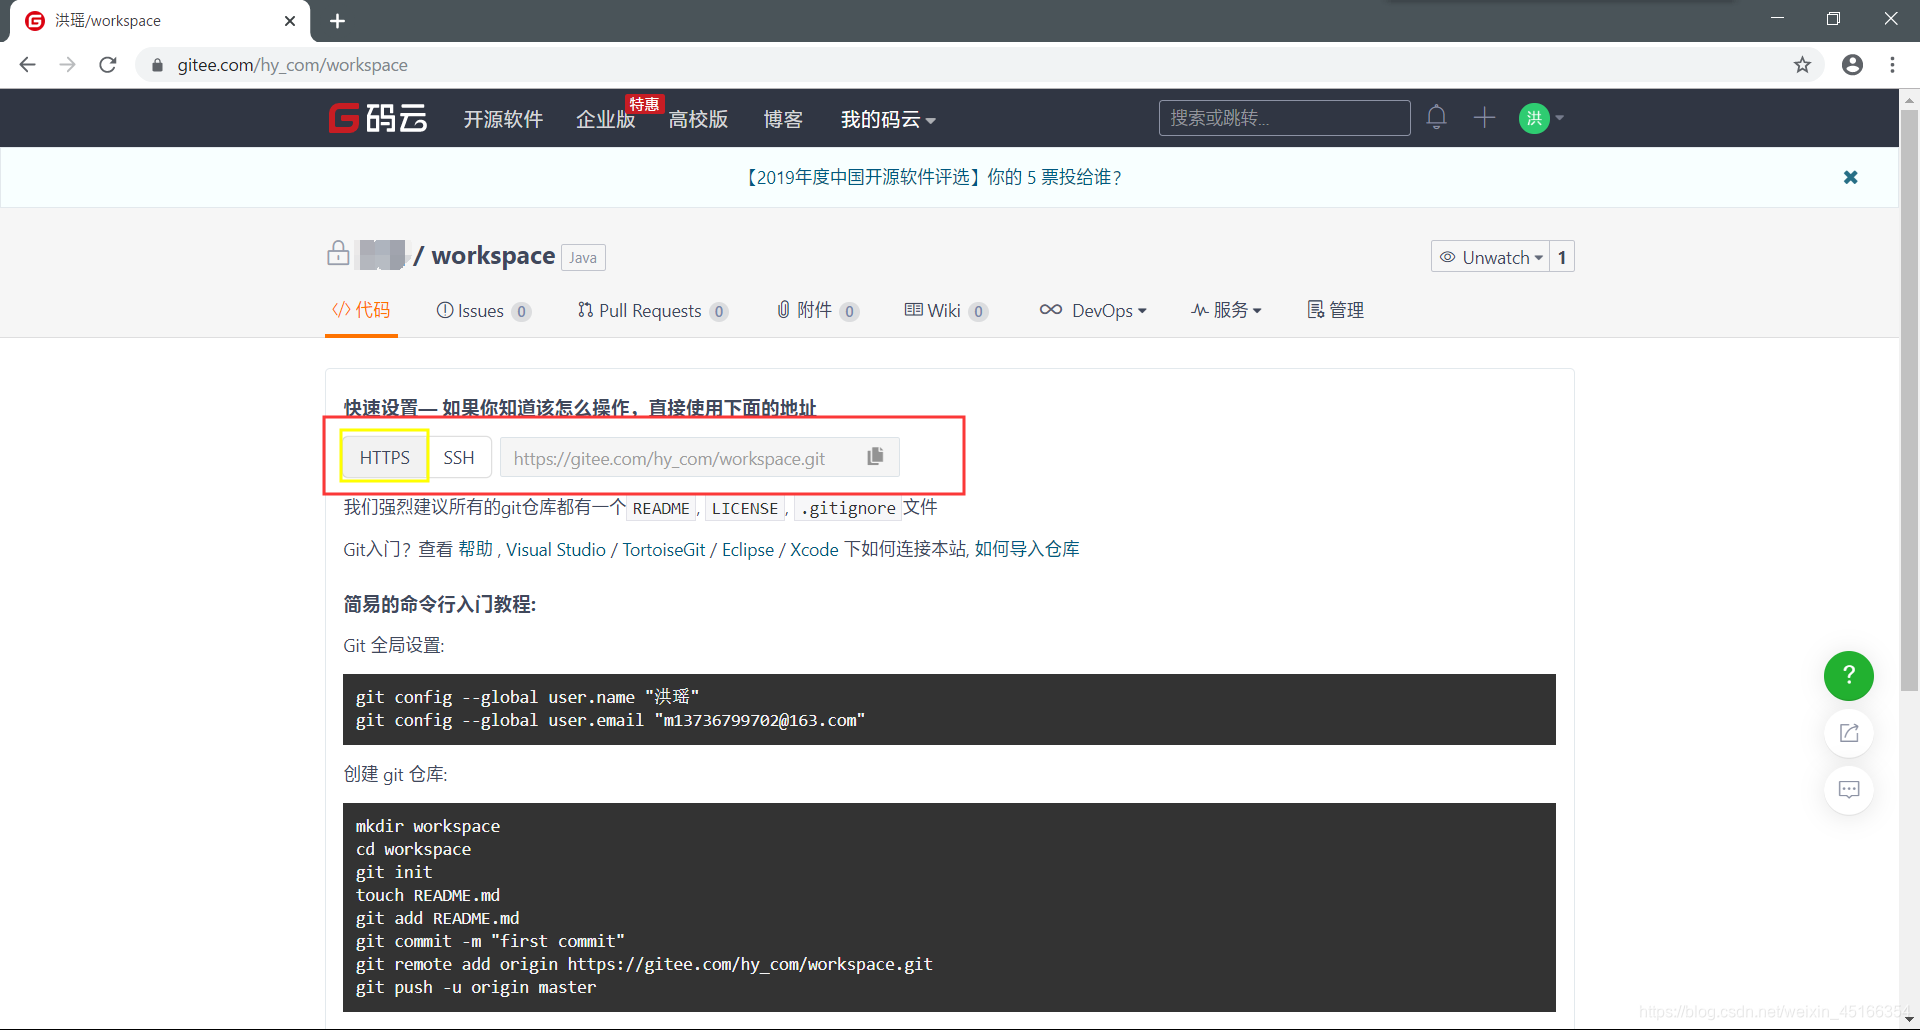Click the plus create-new icon in navbar
Image resolution: width=1920 pixels, height=1030 pixels.
coord(1484,117)
